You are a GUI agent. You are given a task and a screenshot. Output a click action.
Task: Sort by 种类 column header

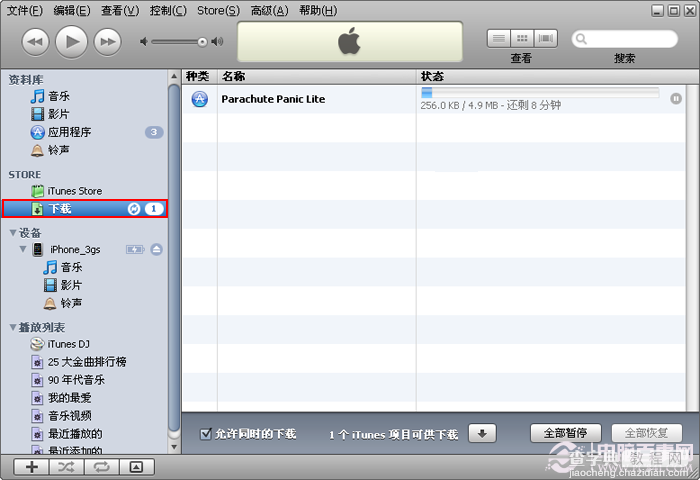(x=199, y=76)
